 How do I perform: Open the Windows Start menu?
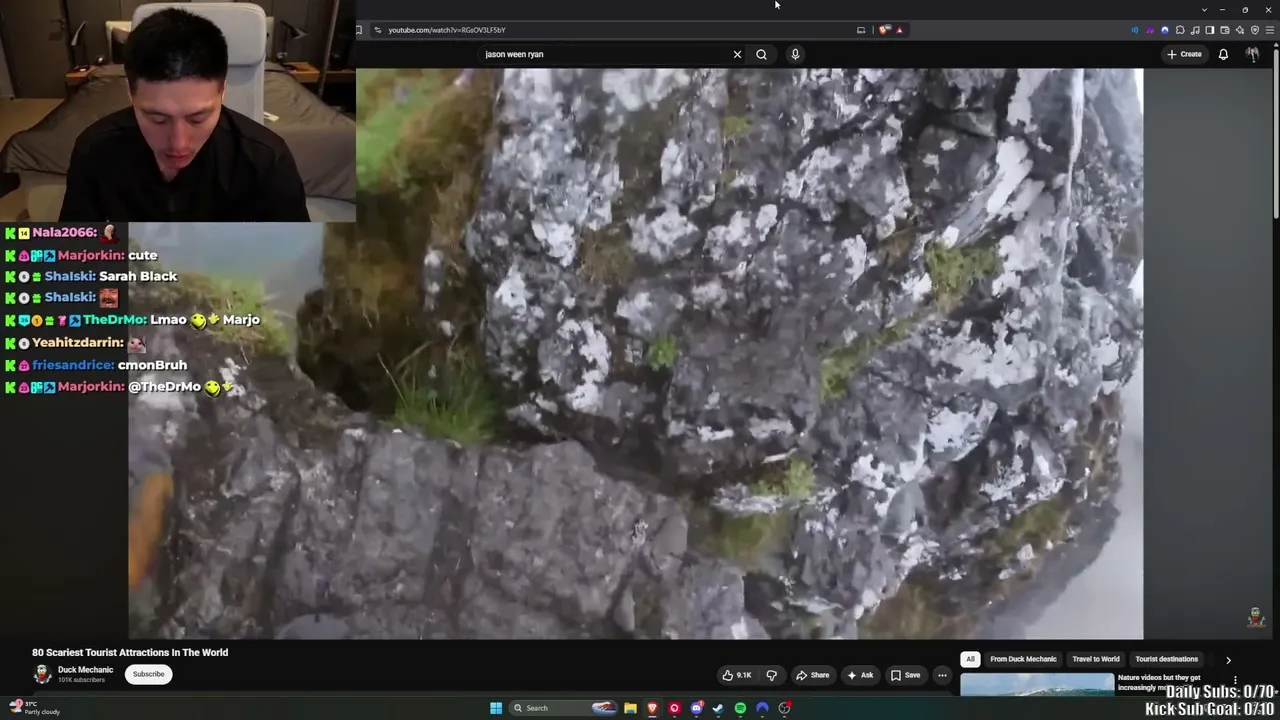495,708
